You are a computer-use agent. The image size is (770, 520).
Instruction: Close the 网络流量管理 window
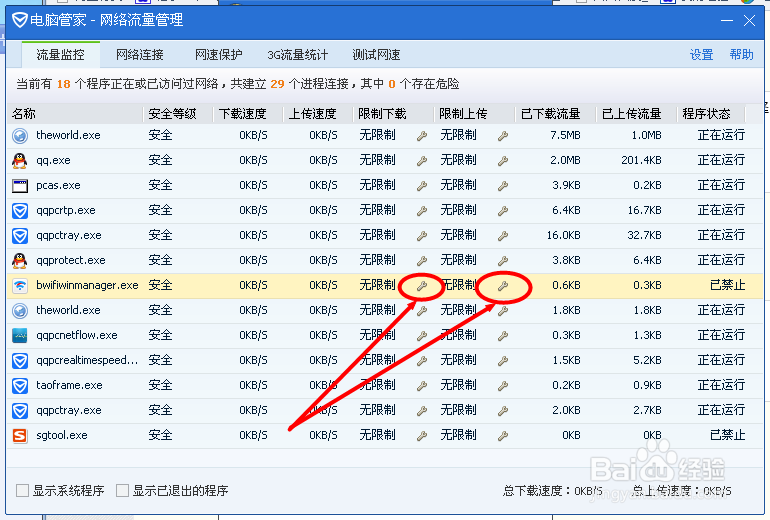coord(749,21)
